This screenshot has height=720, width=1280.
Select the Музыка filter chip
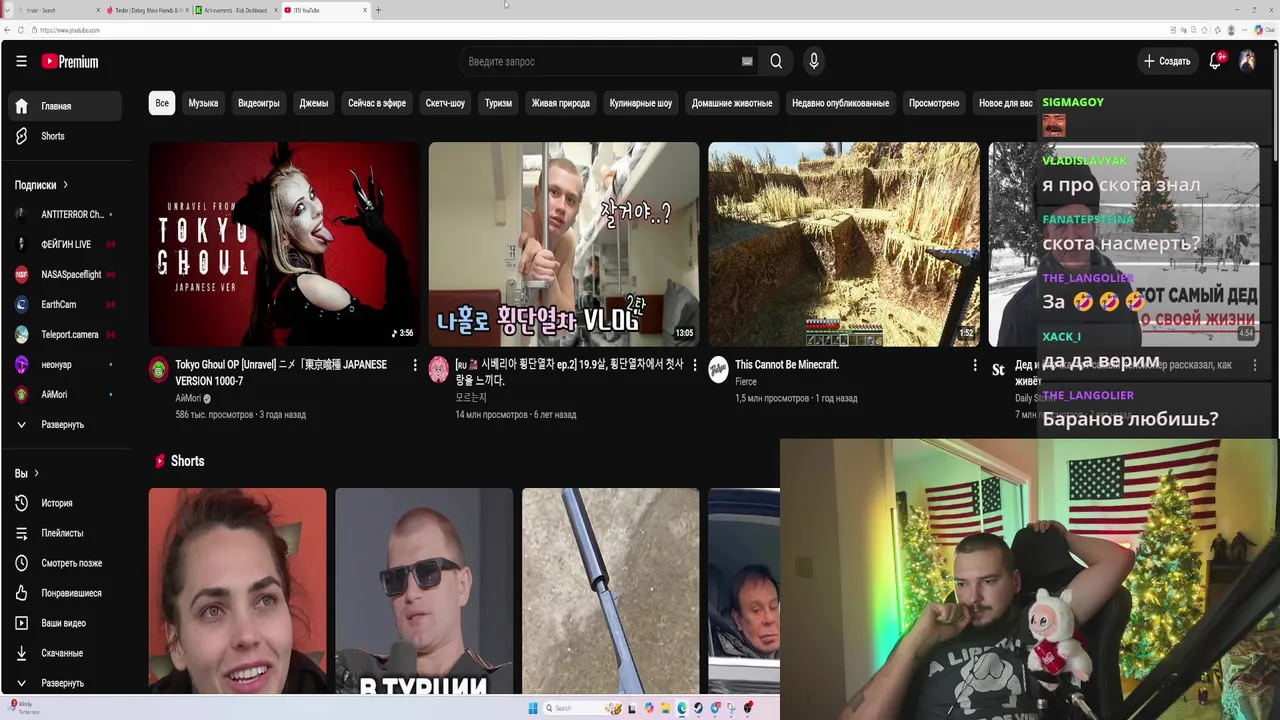click(203, 103)
